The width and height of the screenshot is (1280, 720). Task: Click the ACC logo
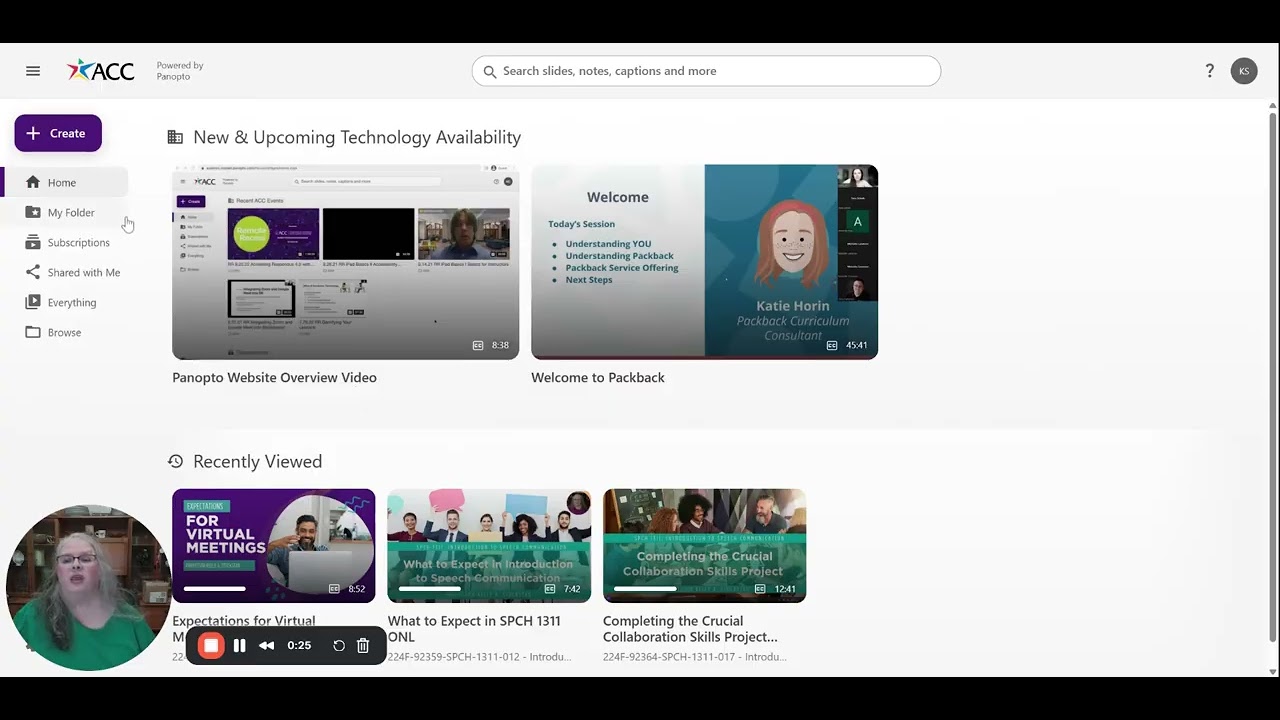point(100,71)
